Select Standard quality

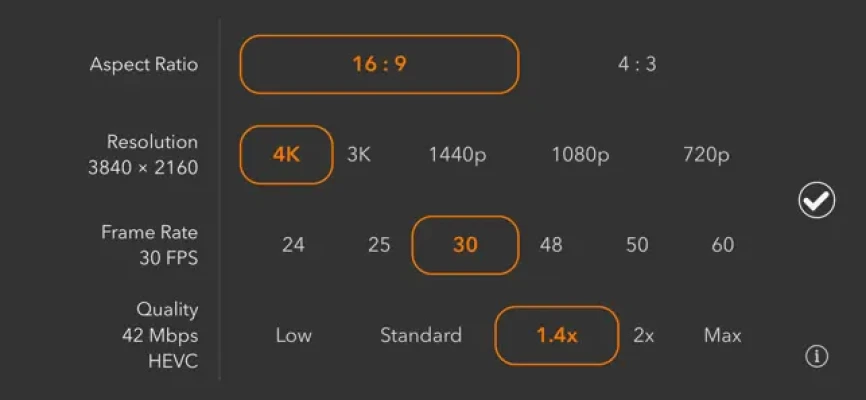tap(421, 335)
